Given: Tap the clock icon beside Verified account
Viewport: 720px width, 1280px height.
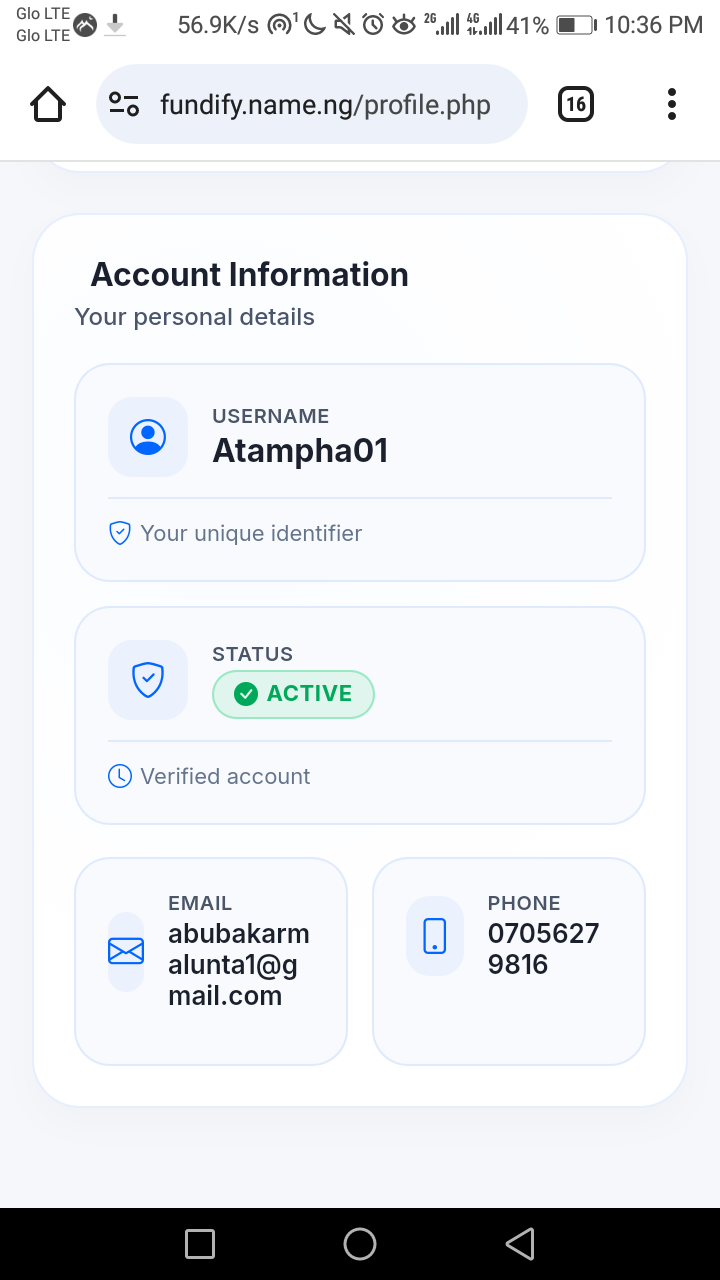Looking at the screenshot, I should point(120,776).
